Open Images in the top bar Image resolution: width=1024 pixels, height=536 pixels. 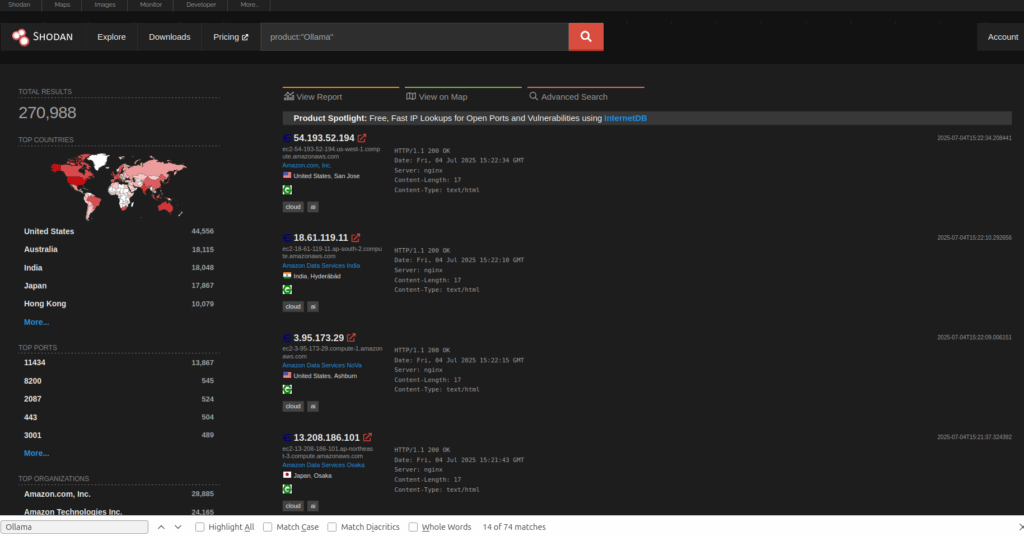point(104,5)
